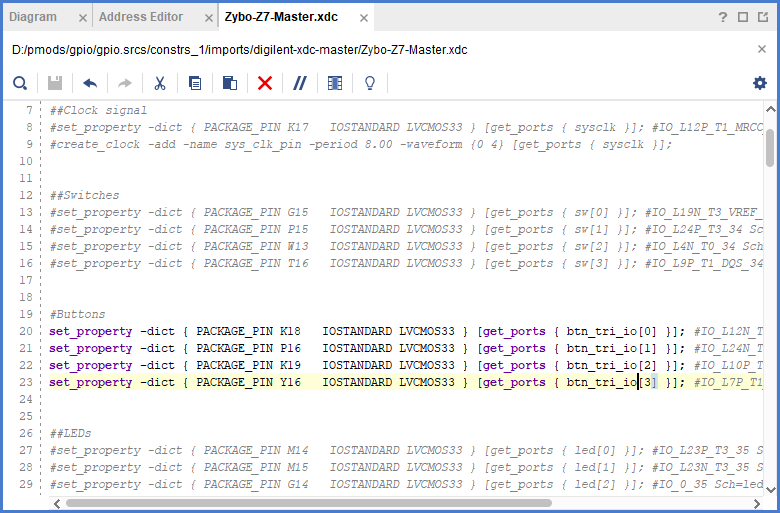Copy selection using the copy icon
The width and height of the screenshot is (780, 513).
195,83
